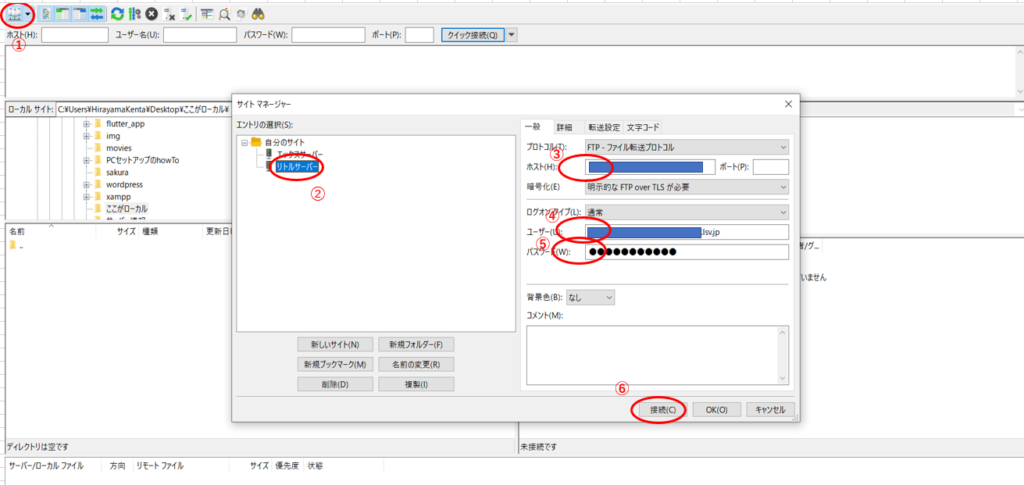Open the directory listing filters icon
This screenshot has height=485, width=1024.
pos(206,13)
